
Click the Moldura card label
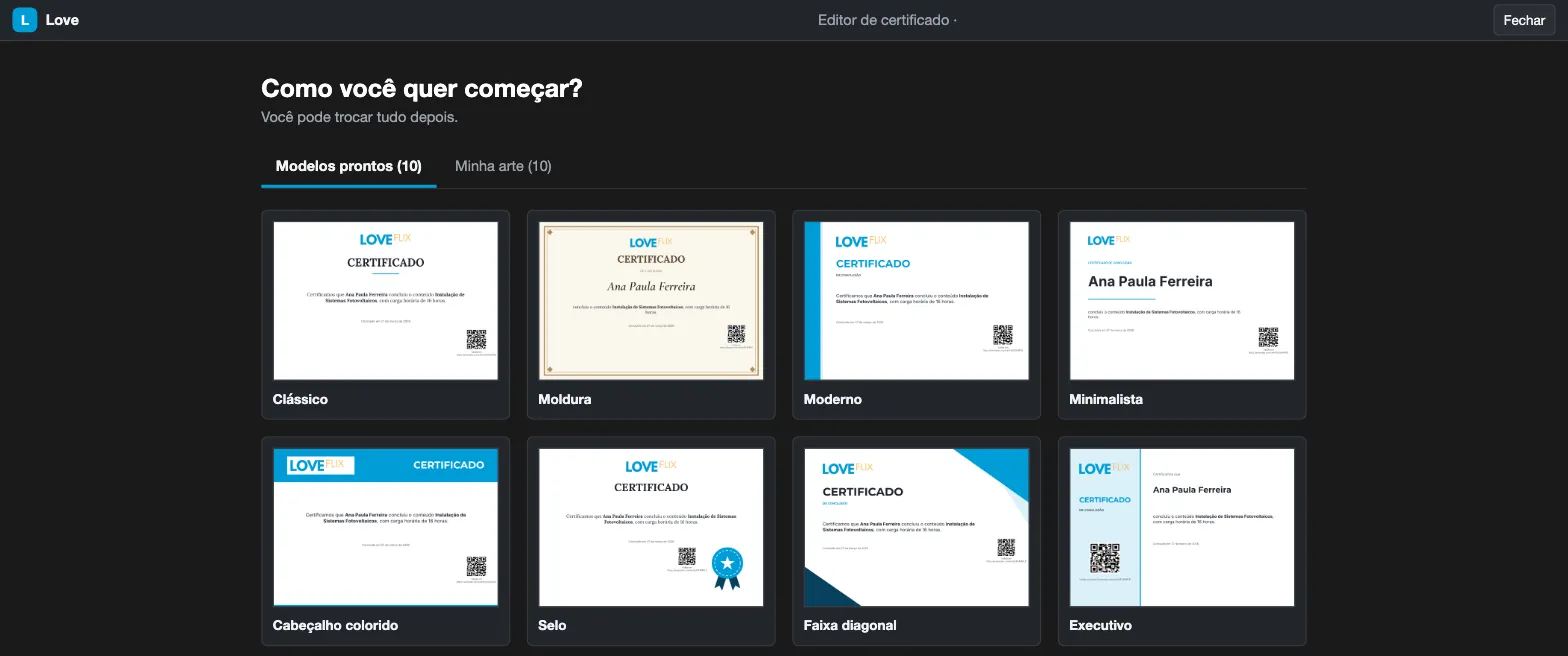[565, 399]
